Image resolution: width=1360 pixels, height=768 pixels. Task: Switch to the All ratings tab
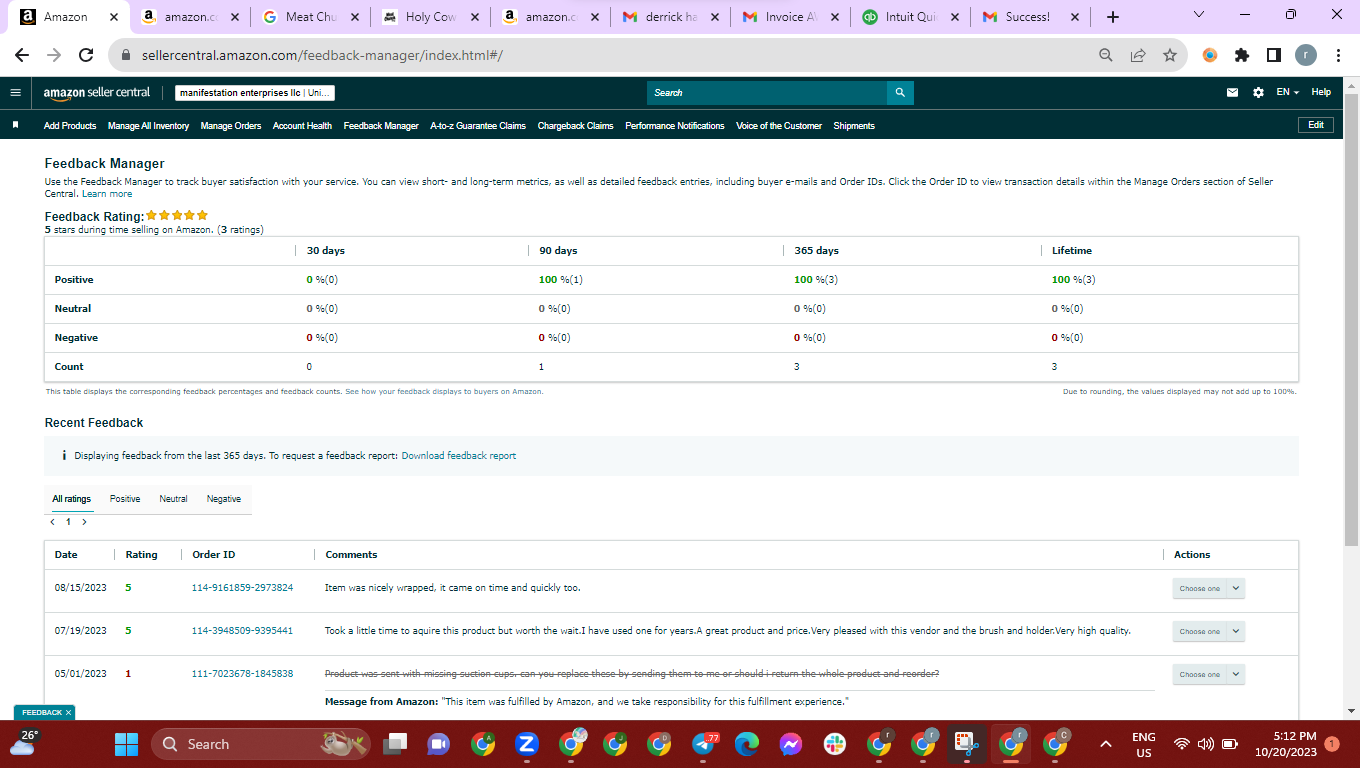click(x=72, y=498)
